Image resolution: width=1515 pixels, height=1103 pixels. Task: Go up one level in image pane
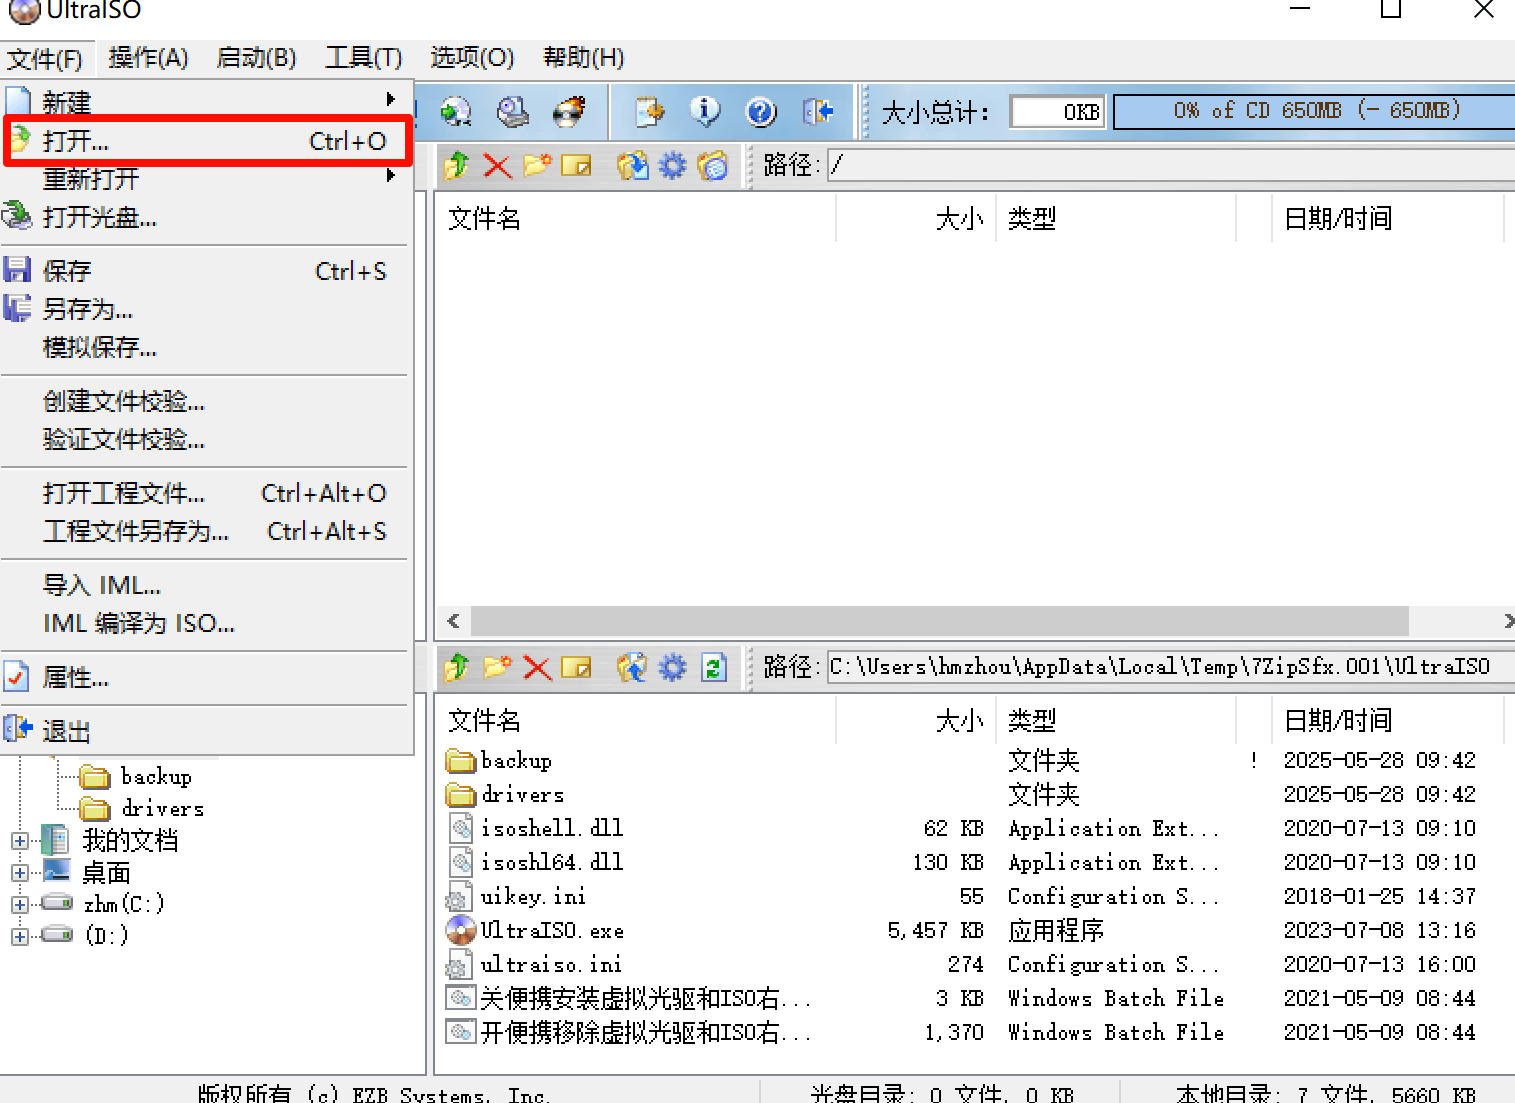tap(457, 165)
